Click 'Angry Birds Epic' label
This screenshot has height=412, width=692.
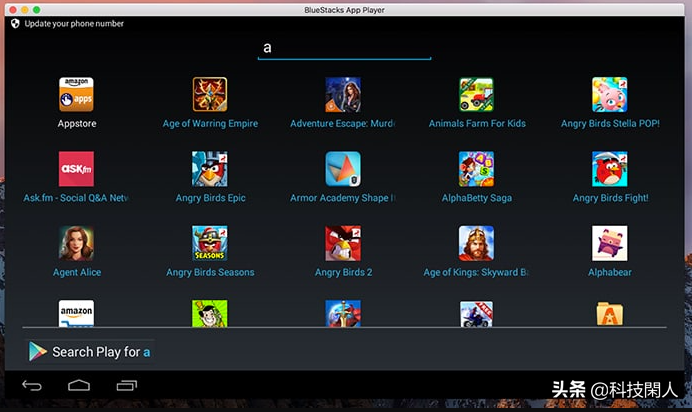(x=211, y=198)
